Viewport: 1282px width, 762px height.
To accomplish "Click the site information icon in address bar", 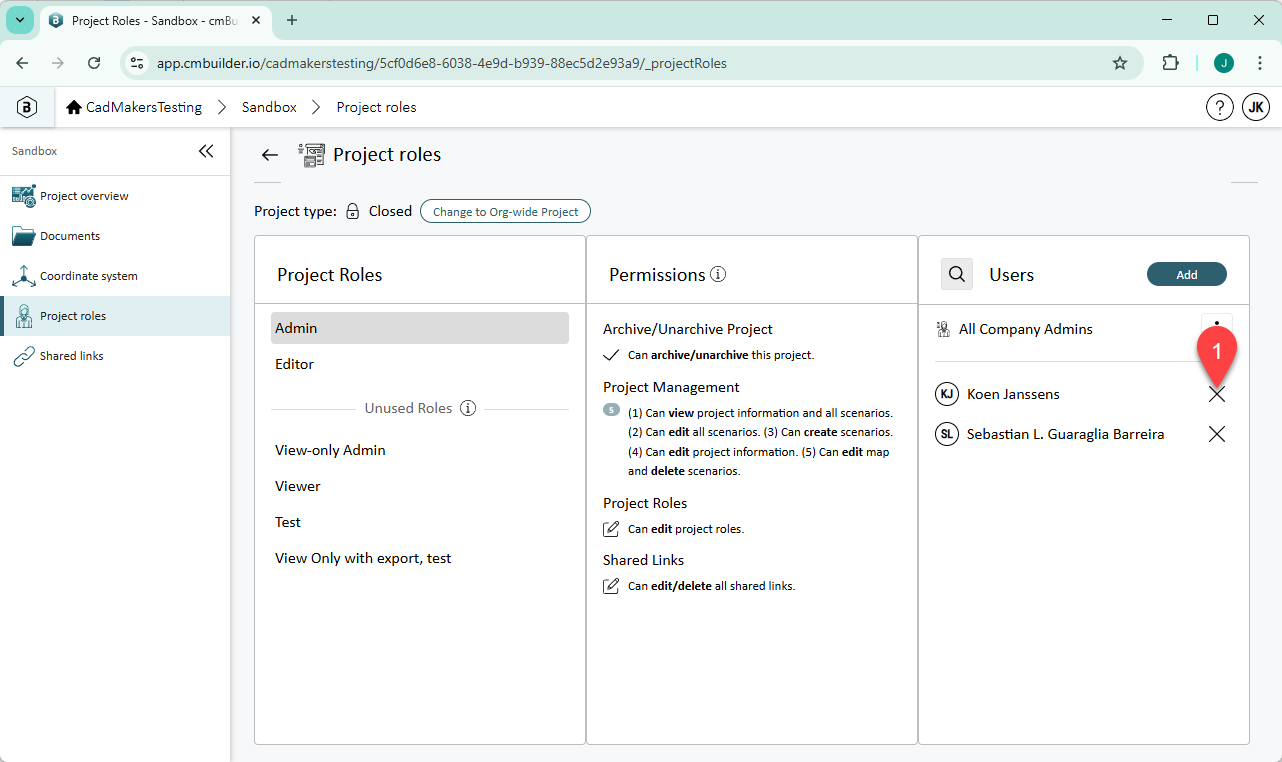I will click(138, 63).
